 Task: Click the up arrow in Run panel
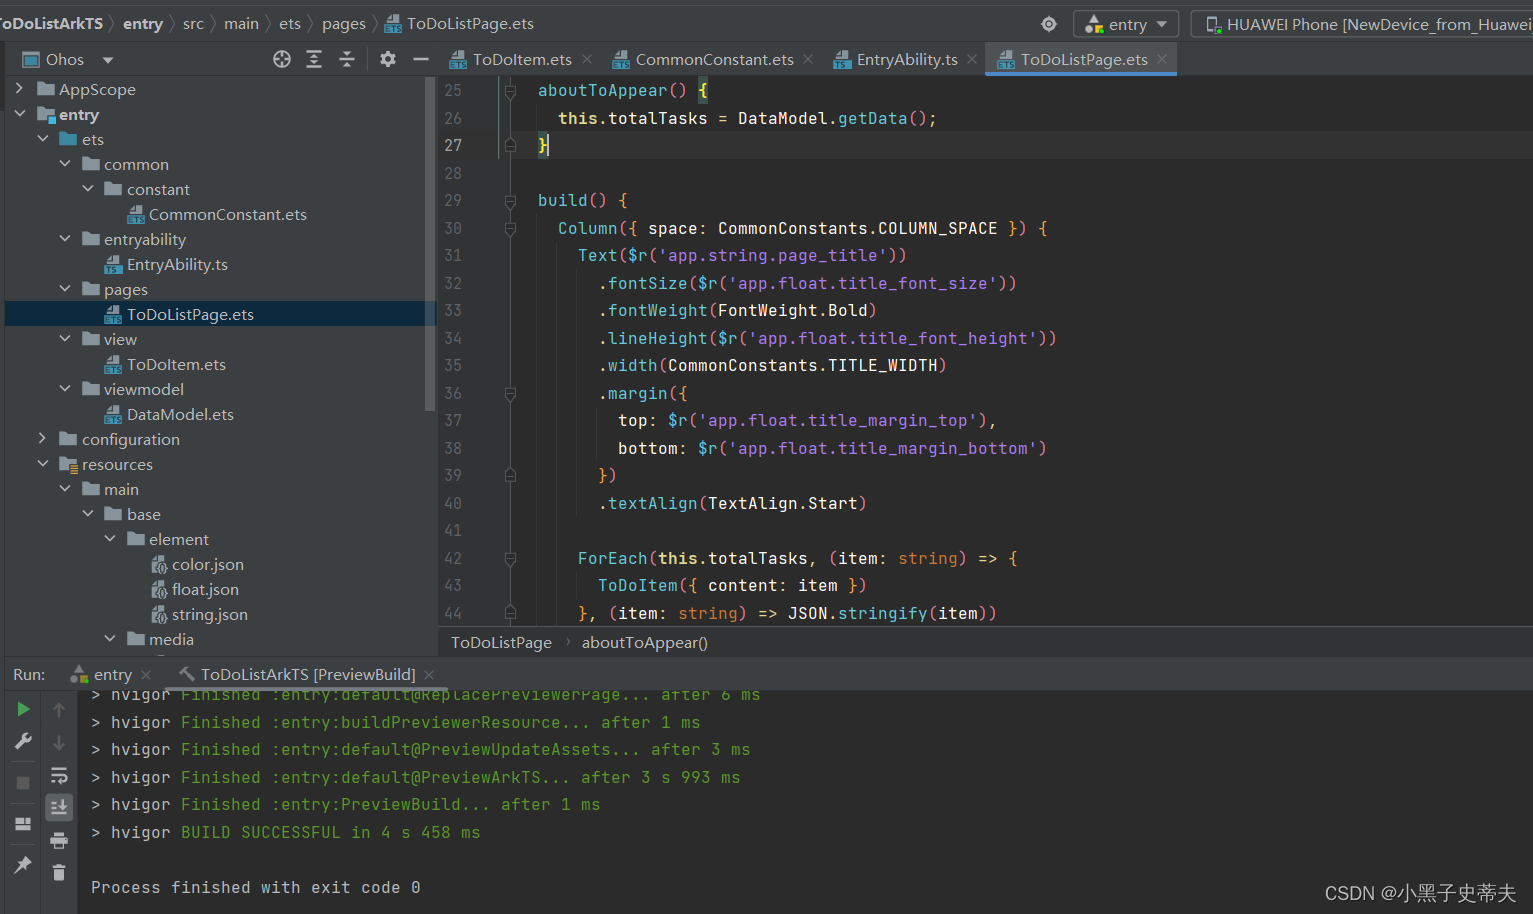coord(59,709)
